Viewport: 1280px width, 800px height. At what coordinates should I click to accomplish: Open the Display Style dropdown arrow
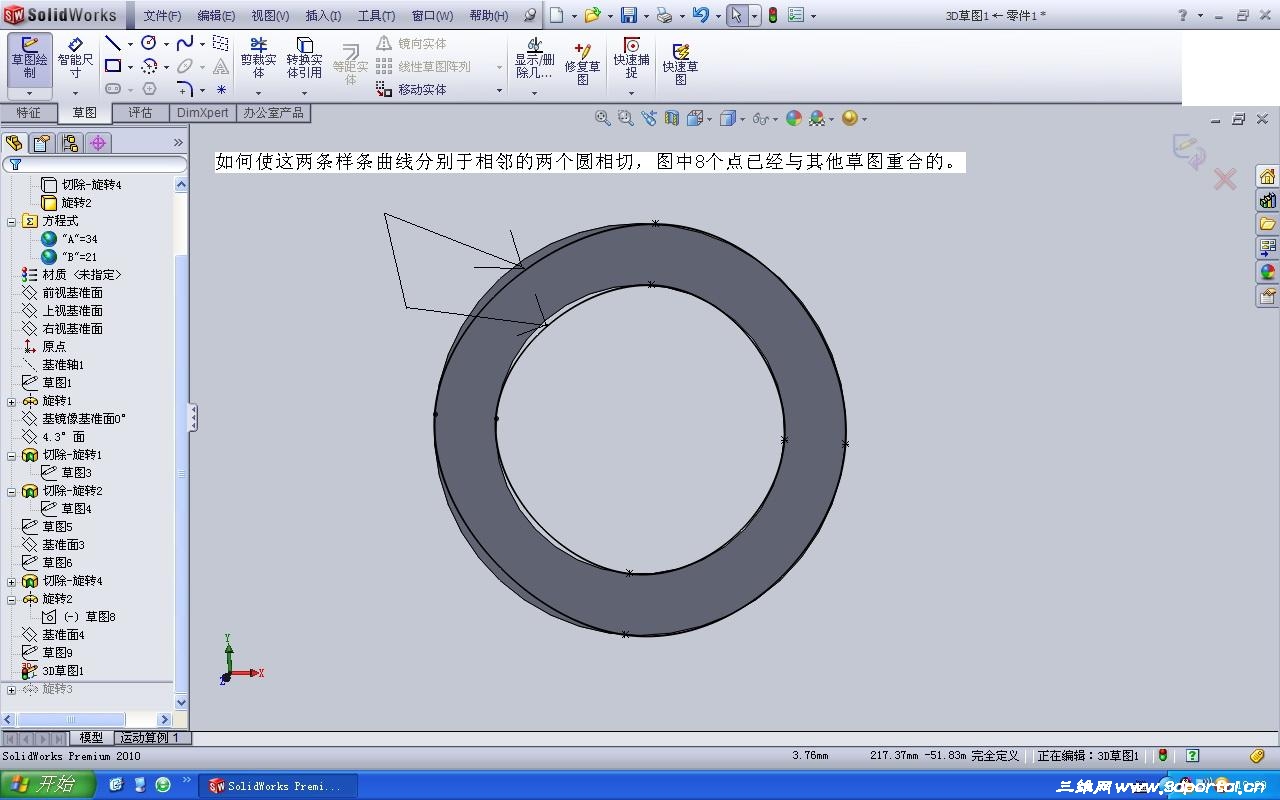point(742,119)
